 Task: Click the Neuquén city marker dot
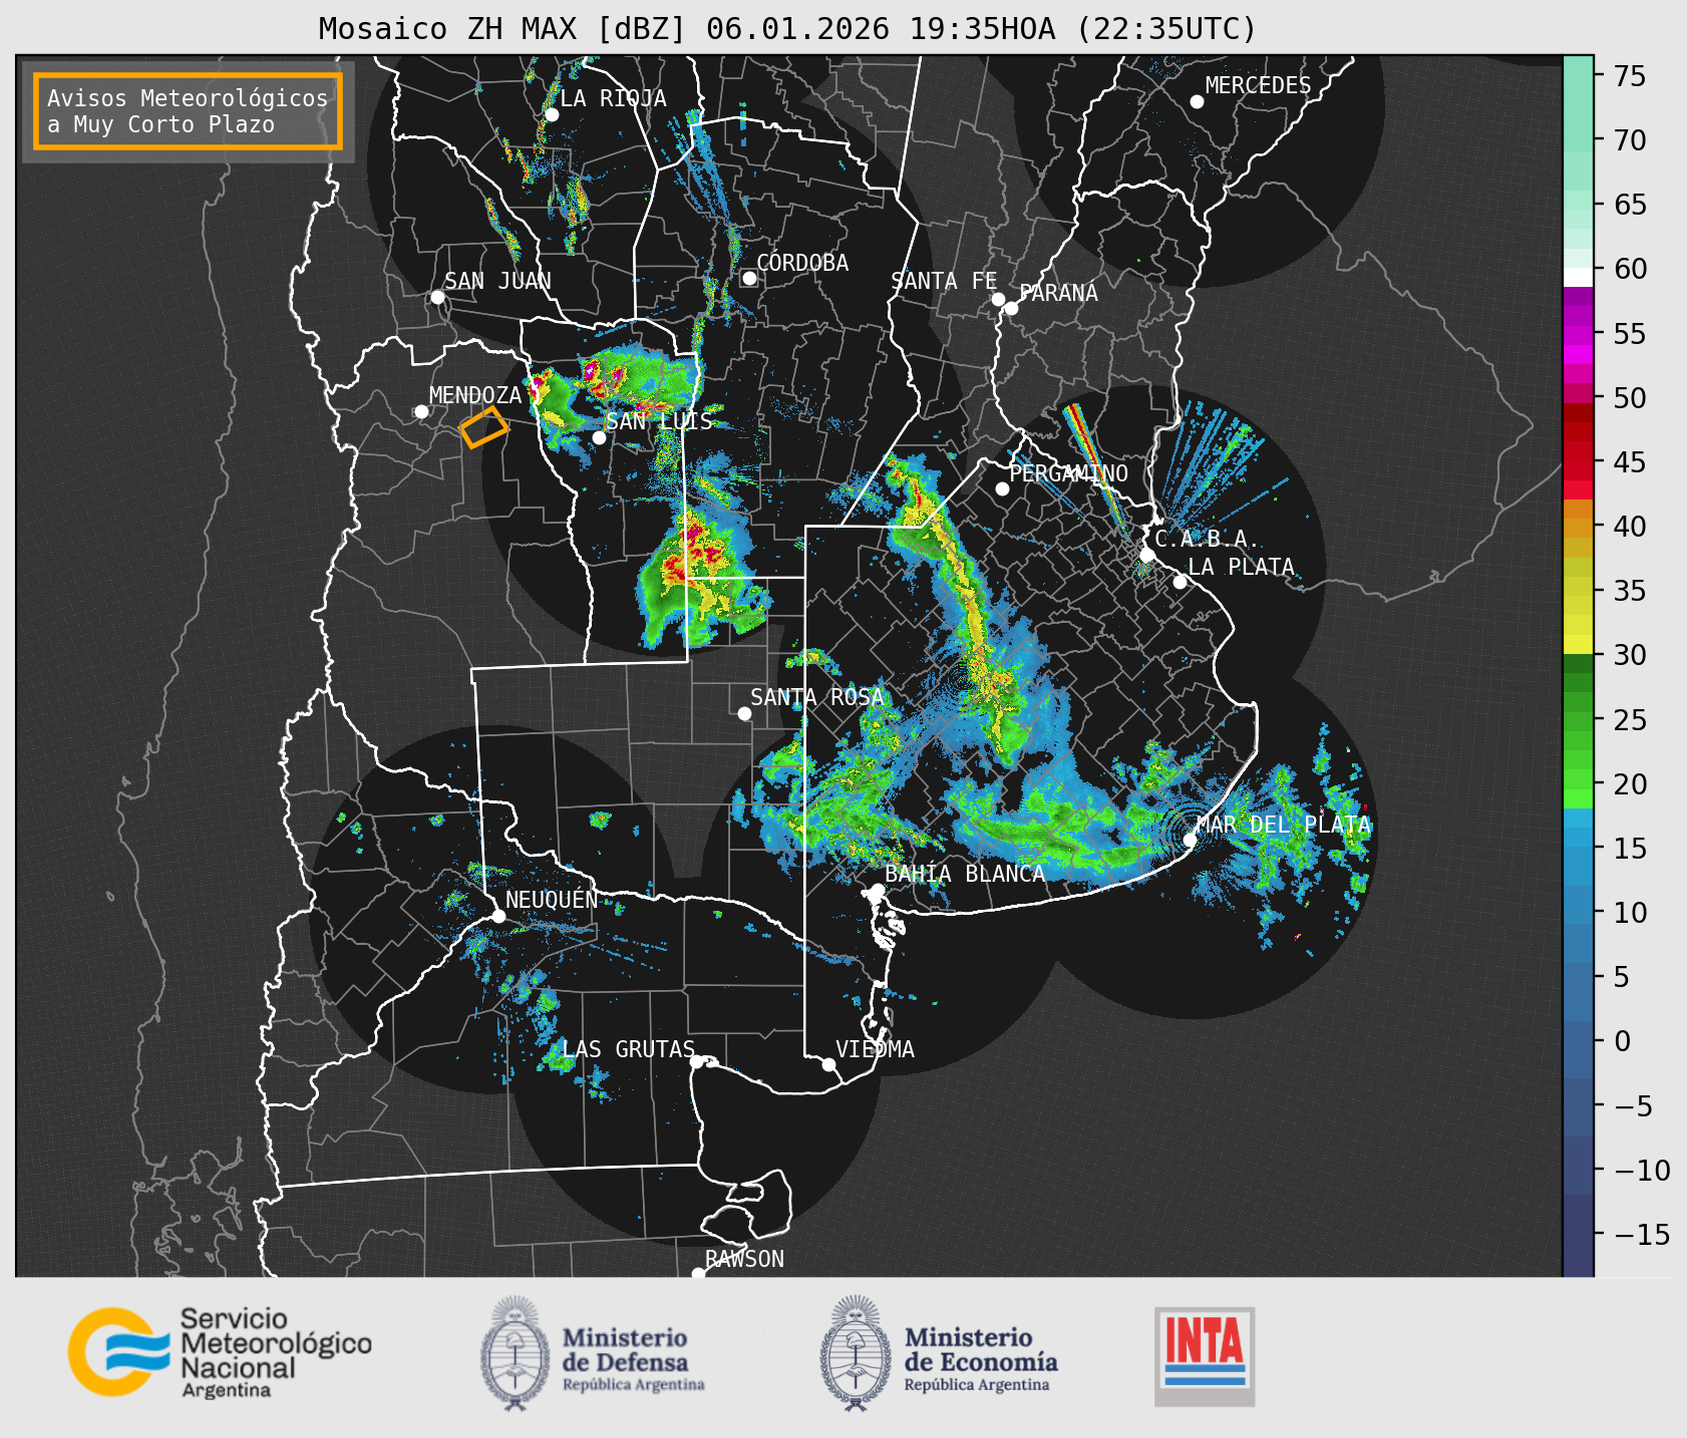point(498,916)
